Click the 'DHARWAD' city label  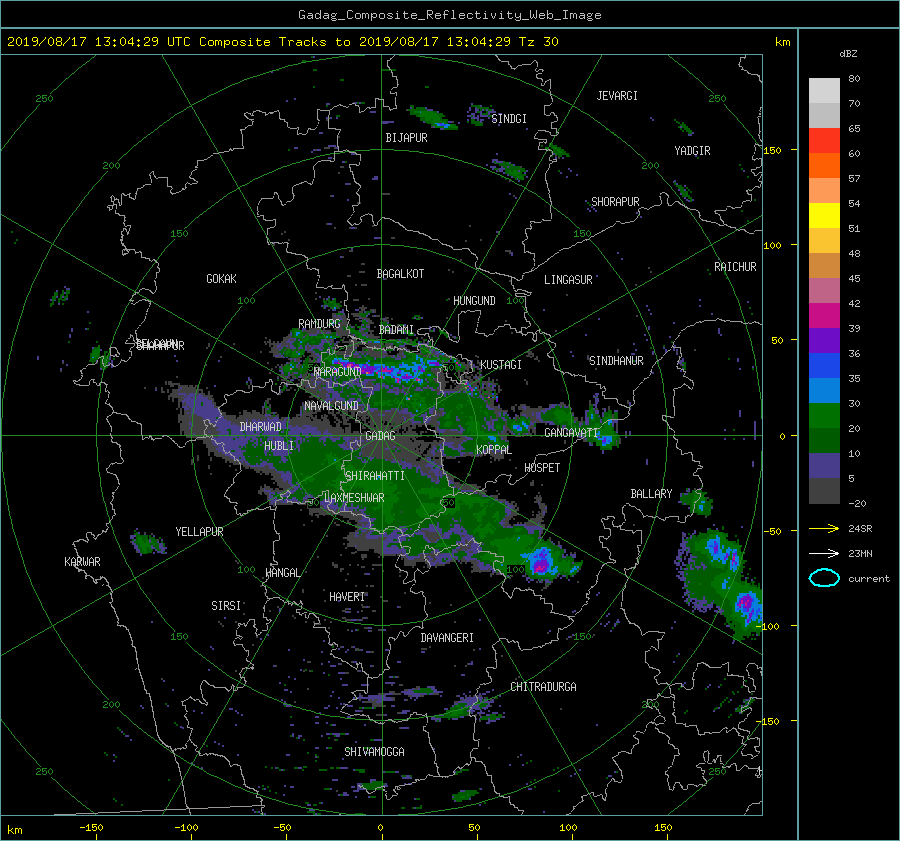(x=261, y=427)
